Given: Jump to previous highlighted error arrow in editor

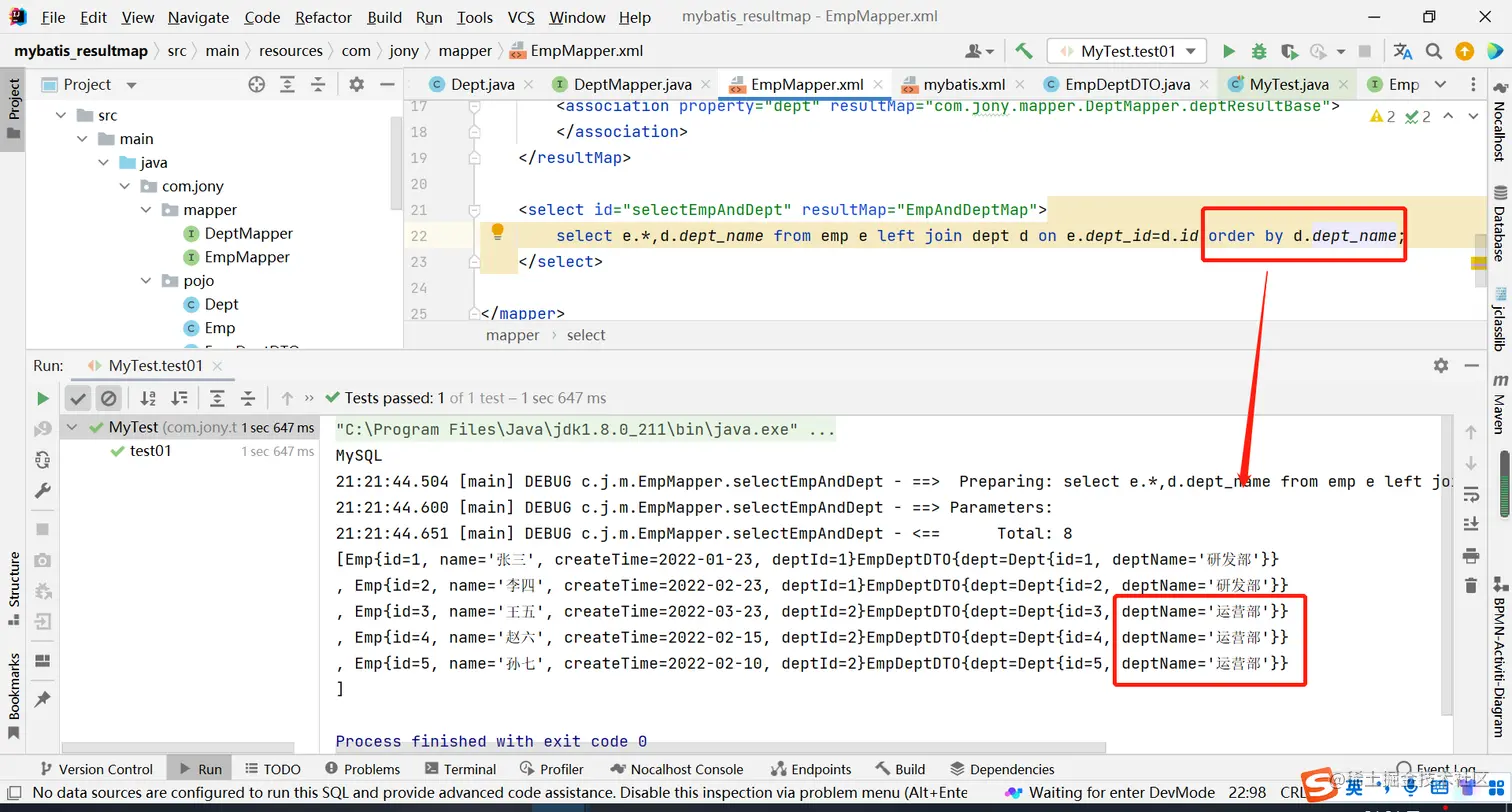Looking at the screenshot, I should 1447,117.
